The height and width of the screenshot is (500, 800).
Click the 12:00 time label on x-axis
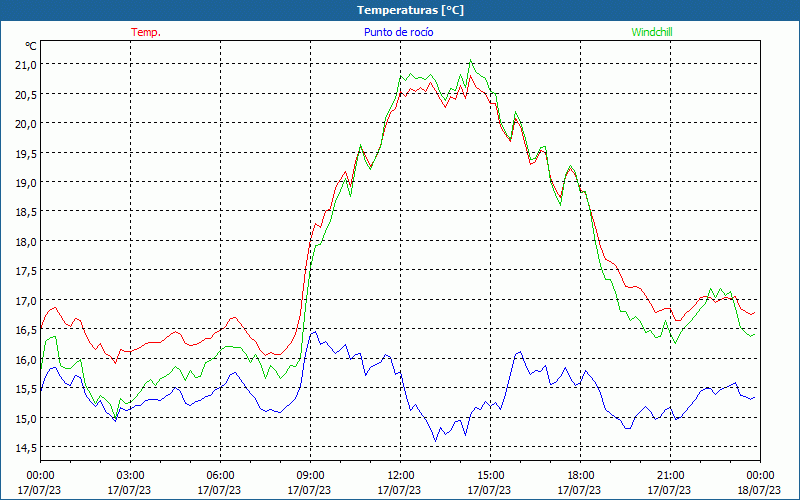(x=400, y=476)
